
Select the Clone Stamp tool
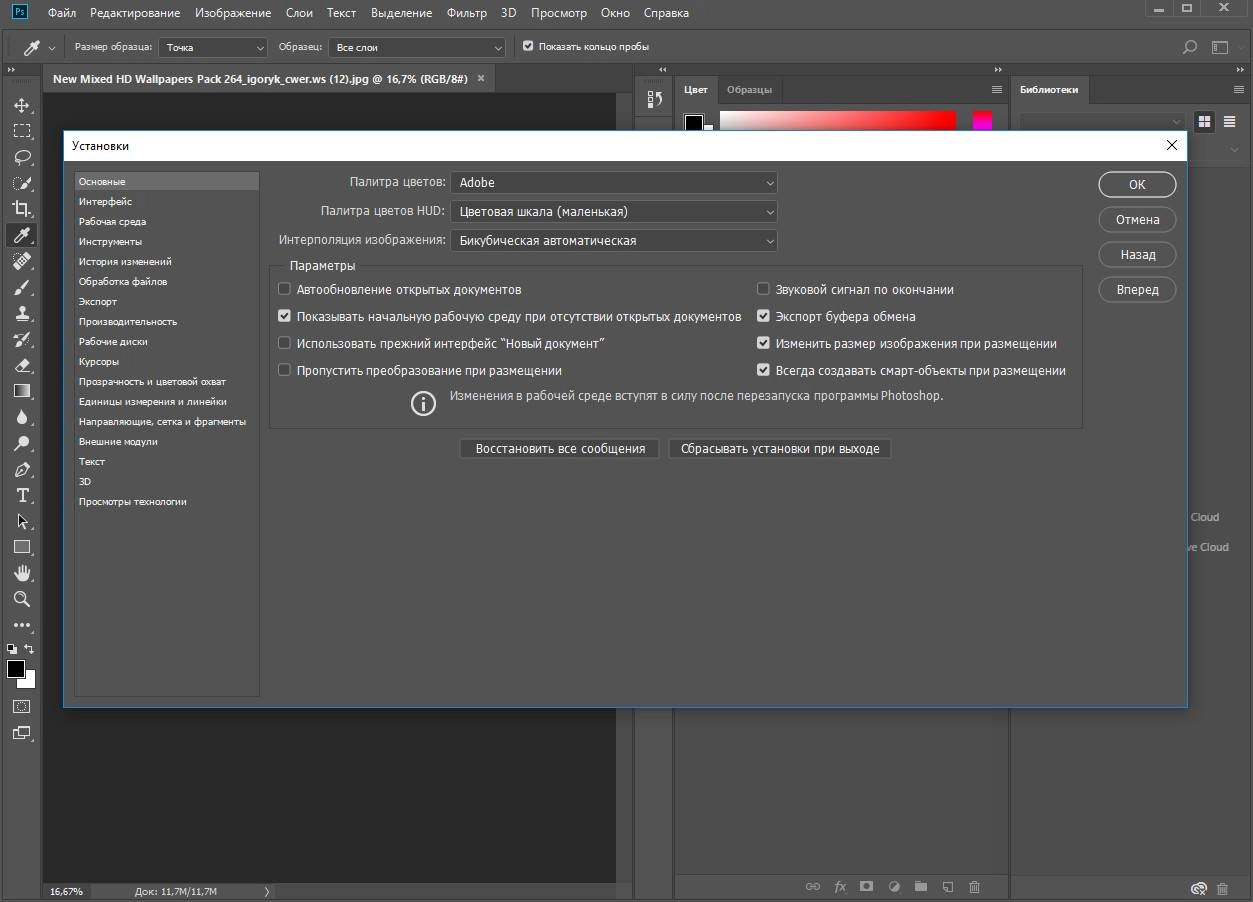point(21,313)
